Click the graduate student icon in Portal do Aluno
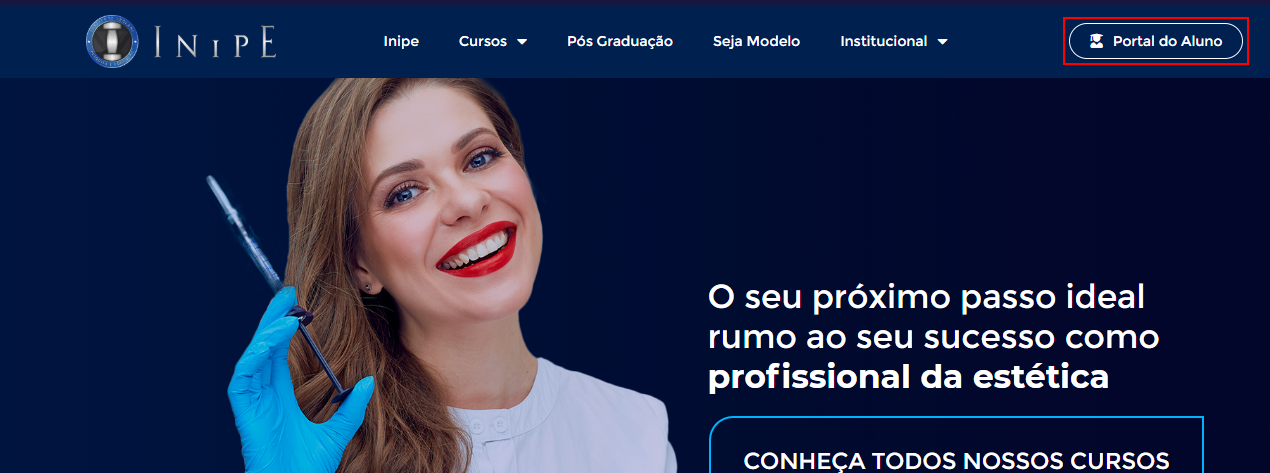Image resolution: width=1270 pixels, height=473 pixels. point(1097,41)
